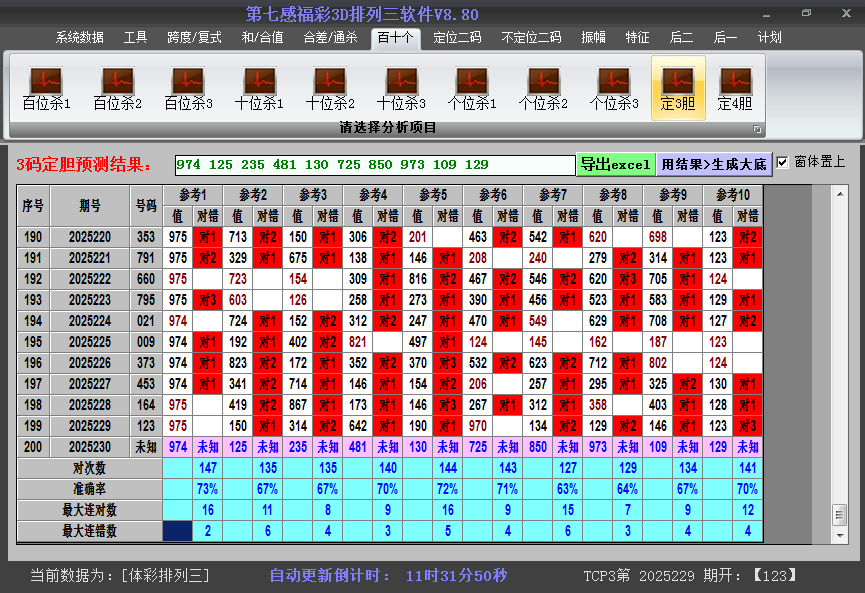Click the 导出excel button

pos(615,164)
